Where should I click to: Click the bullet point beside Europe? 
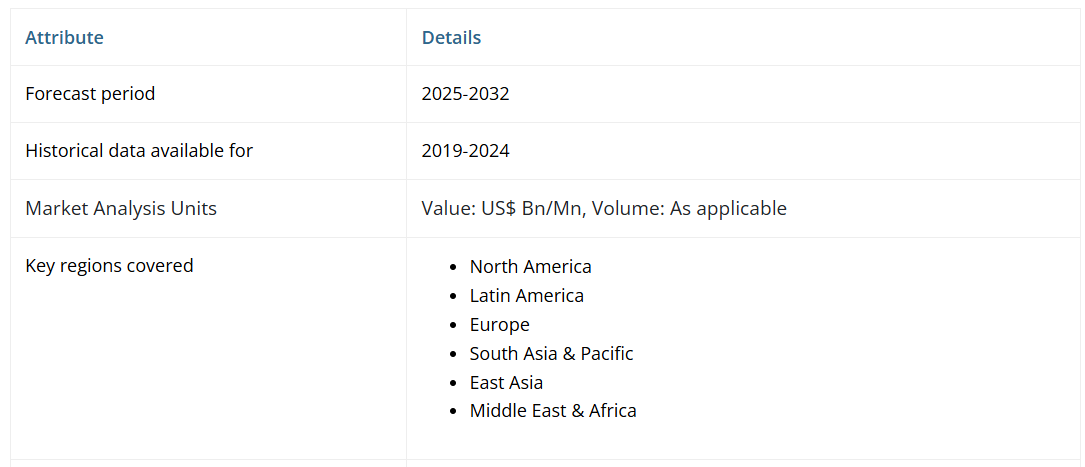(x=454, y=326)
